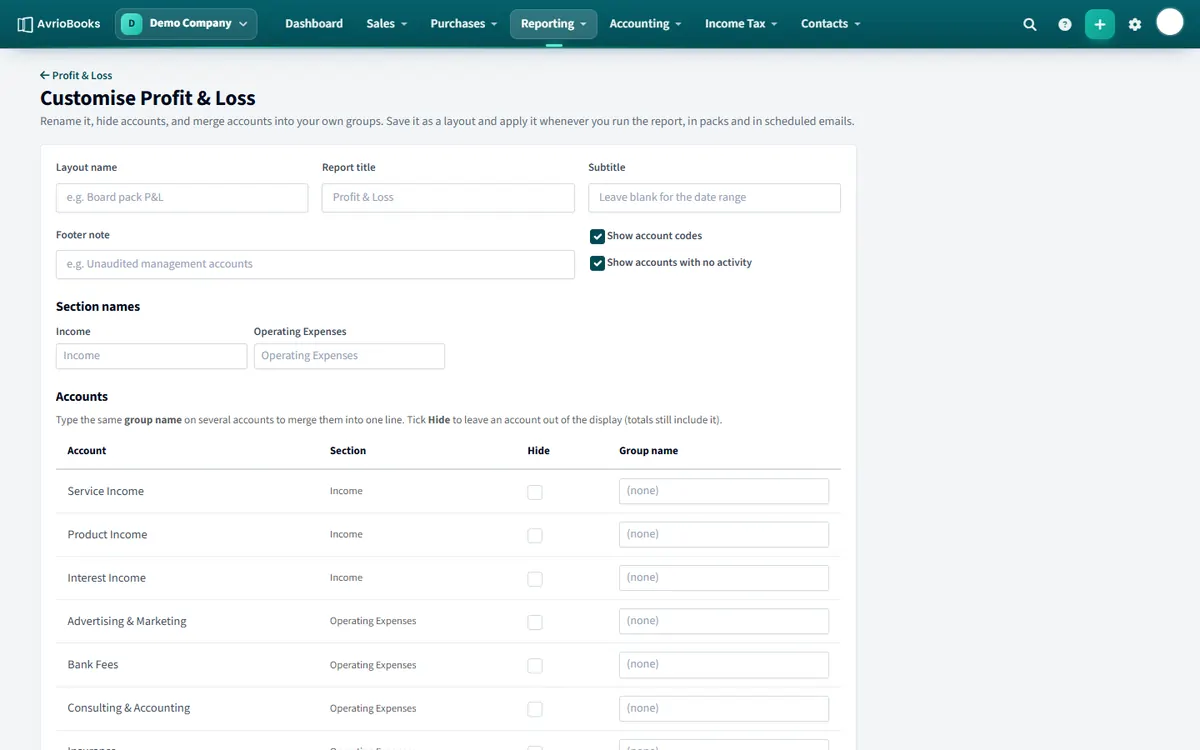
Task: Click the Consulting & Accounting account name
Action: click(x=129, y=708)
